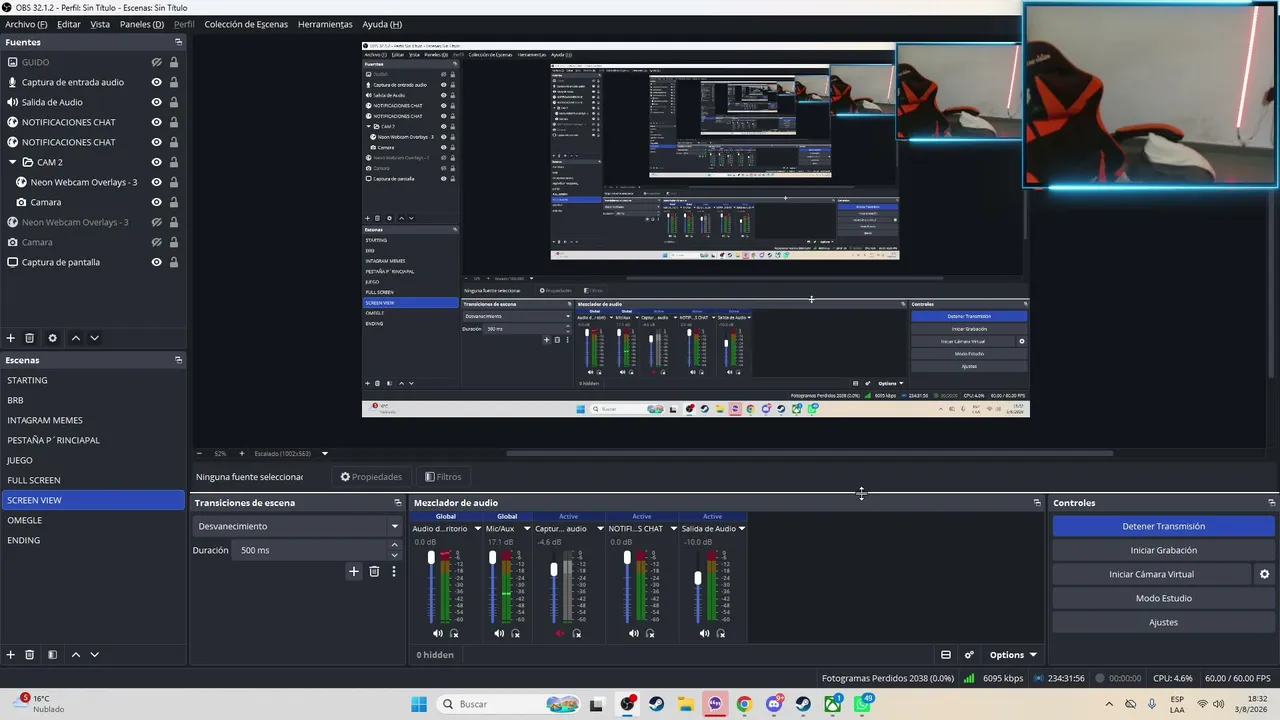This screenshot has height=720, width=1280.
Task: Remove transition with the trash icon
Action: pos(374,571)
